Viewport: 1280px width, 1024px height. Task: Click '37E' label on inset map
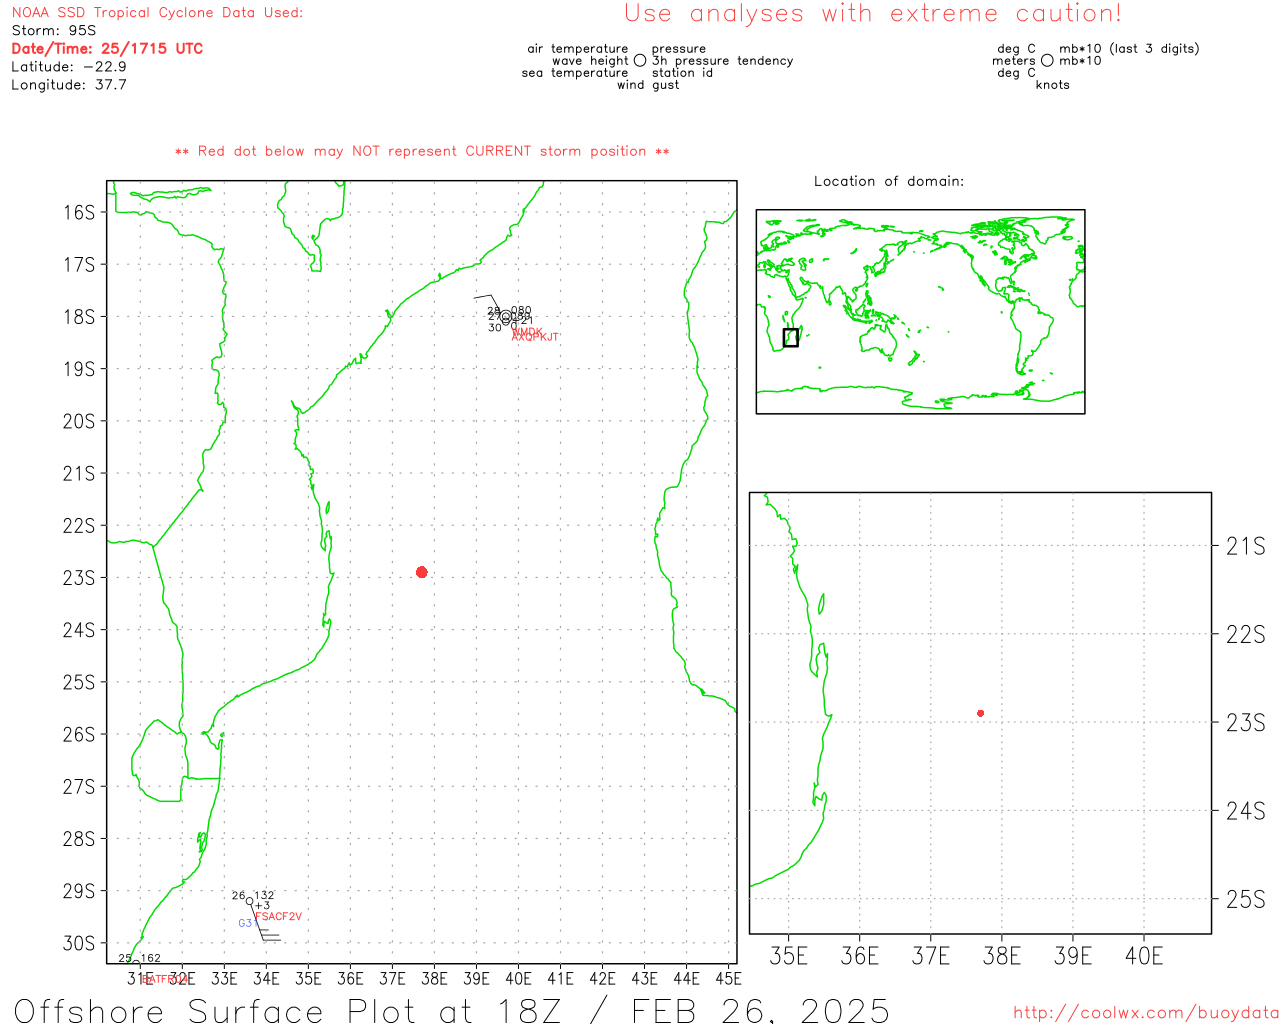931,957
